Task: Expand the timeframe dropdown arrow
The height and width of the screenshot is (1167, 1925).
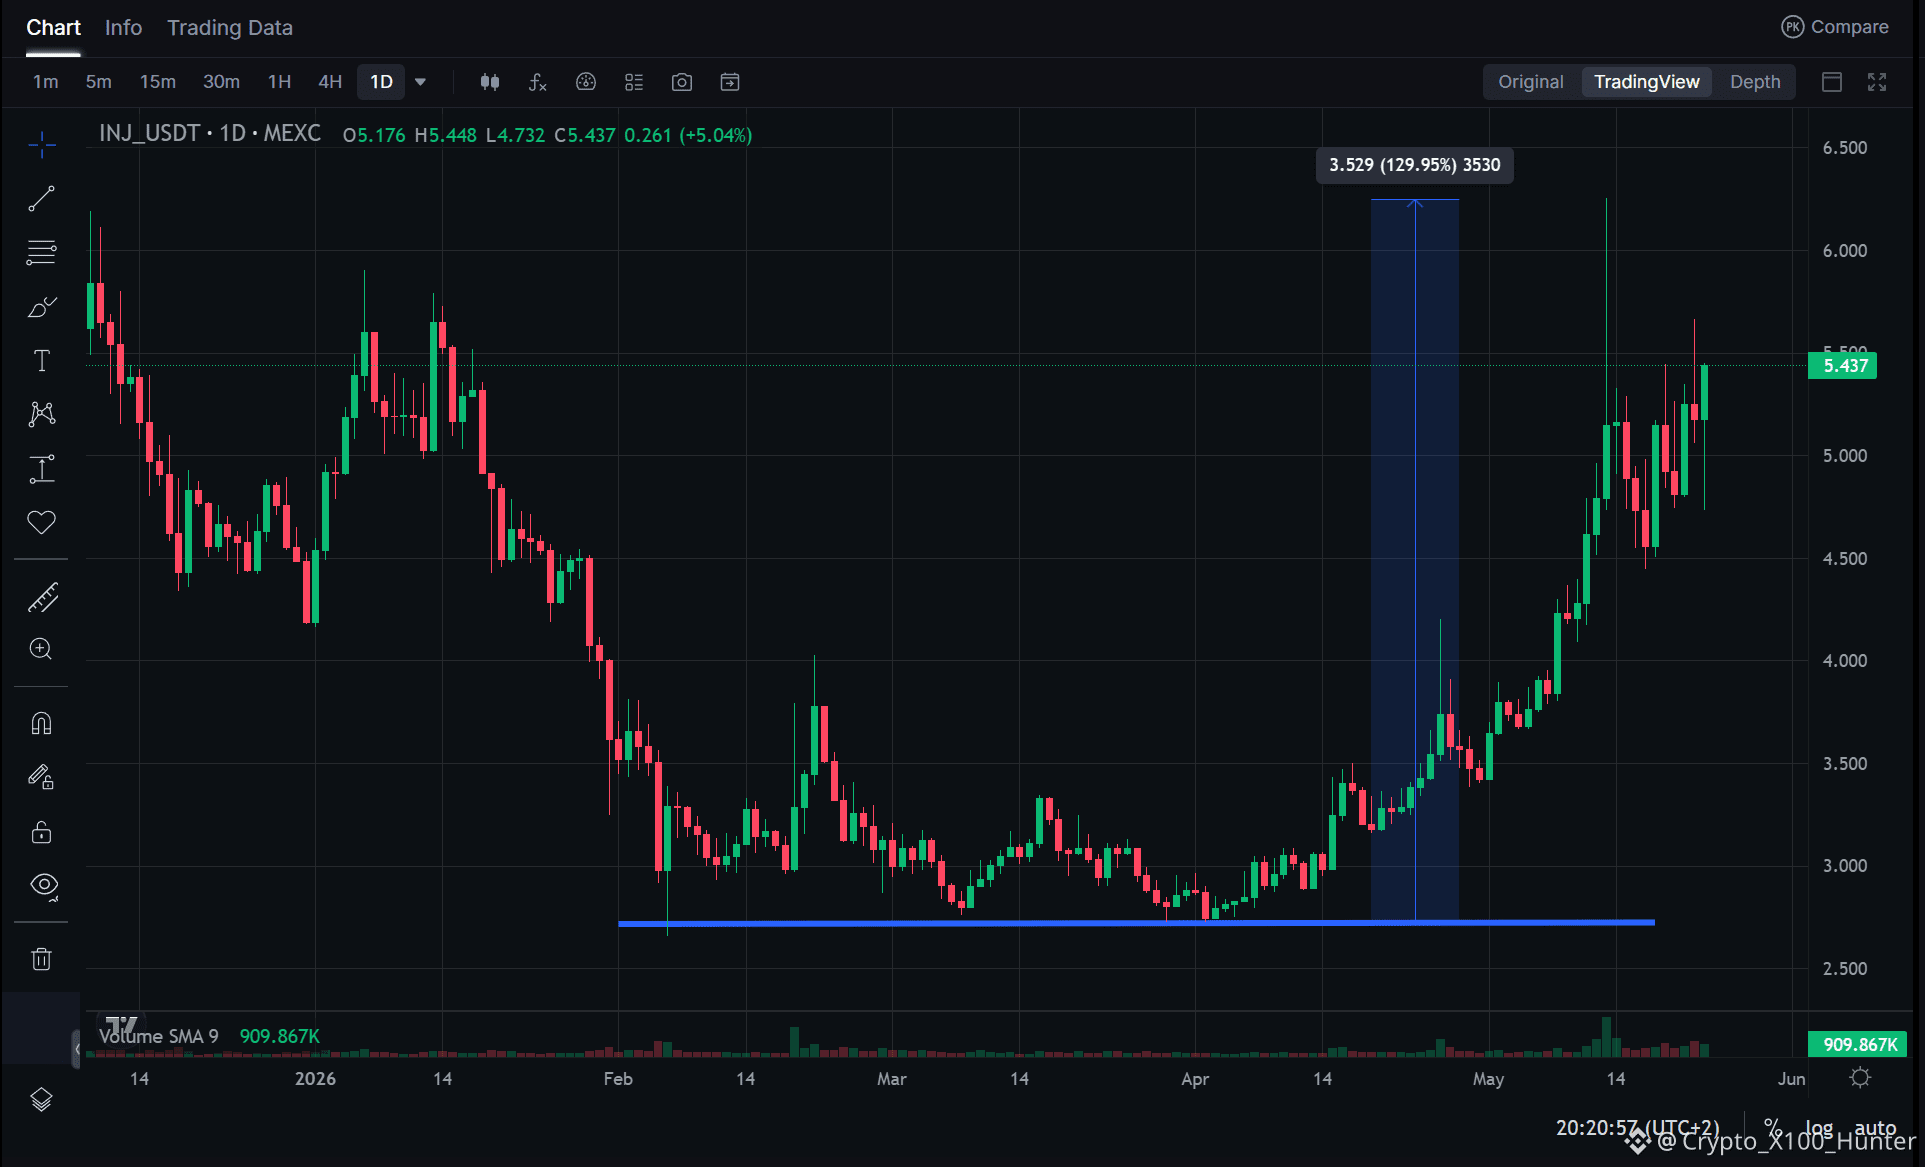Action: [421, 82]
